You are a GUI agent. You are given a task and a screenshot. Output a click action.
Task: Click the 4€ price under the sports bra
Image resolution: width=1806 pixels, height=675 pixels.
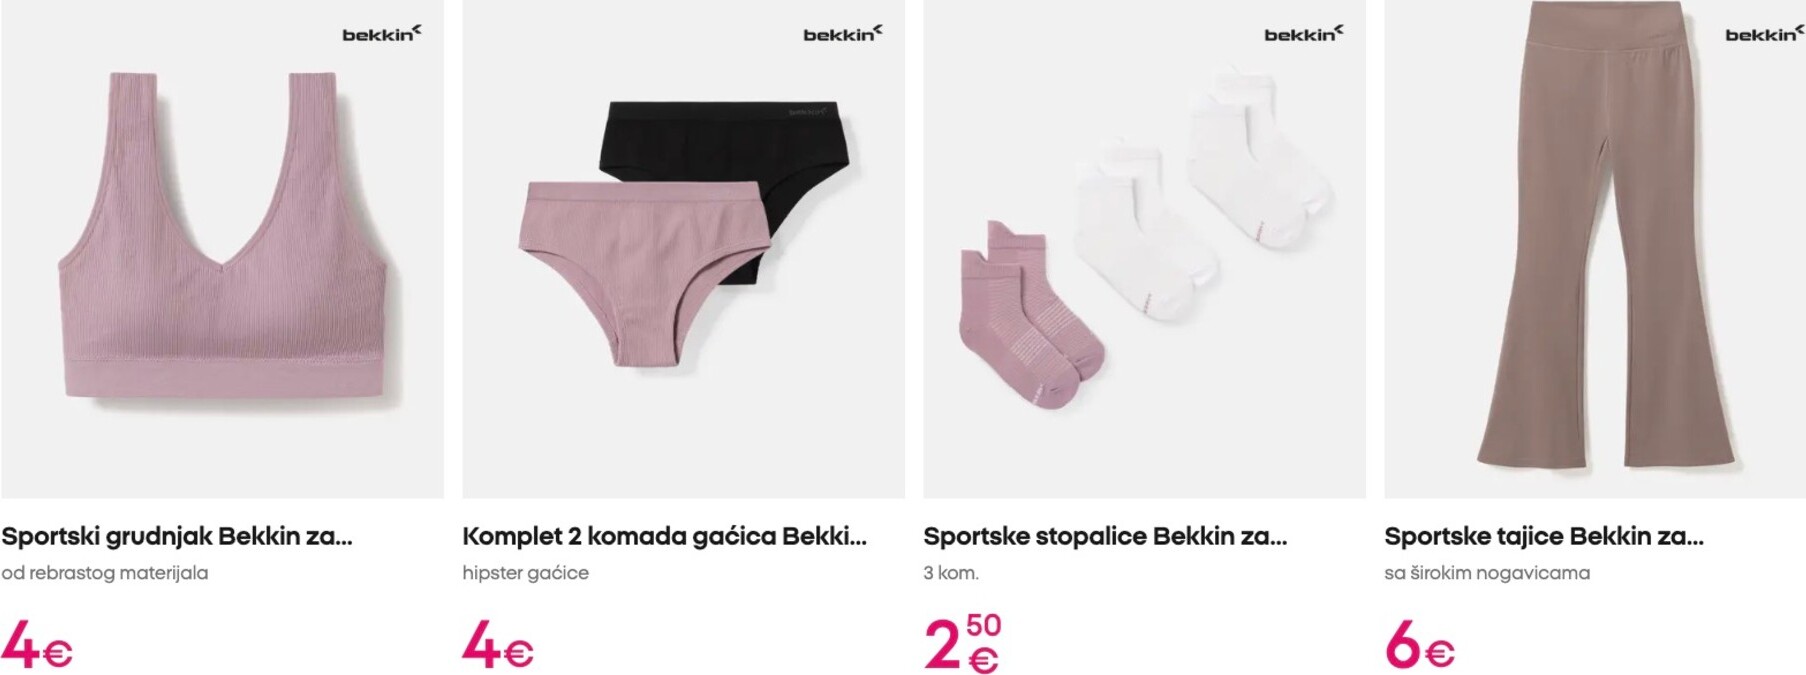37,646
